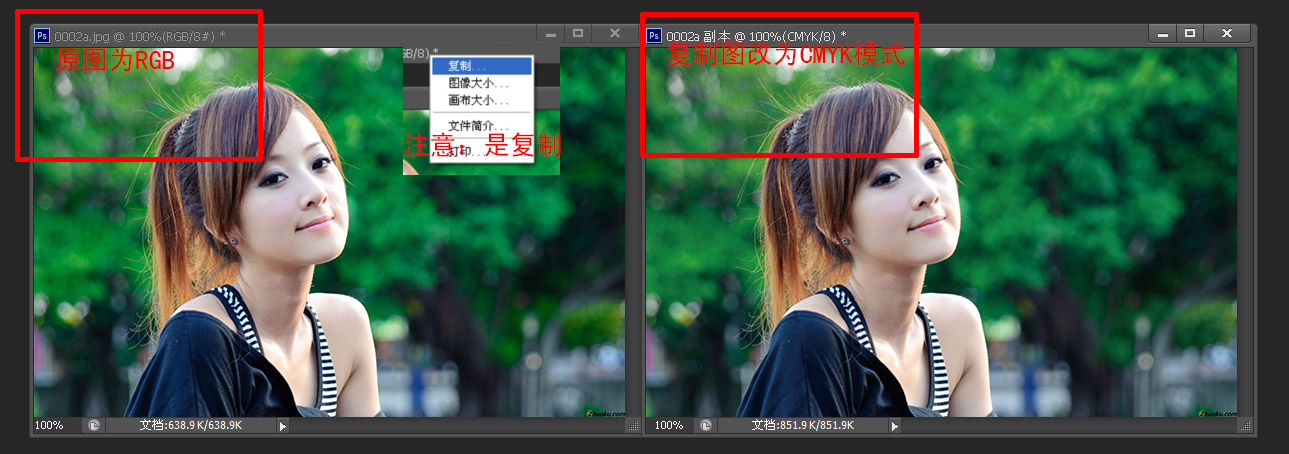This screenshot has width=1289, height=454.
Task: Click the 100% zoom field in 0002a 副本 window
Action: coord(670,425)
